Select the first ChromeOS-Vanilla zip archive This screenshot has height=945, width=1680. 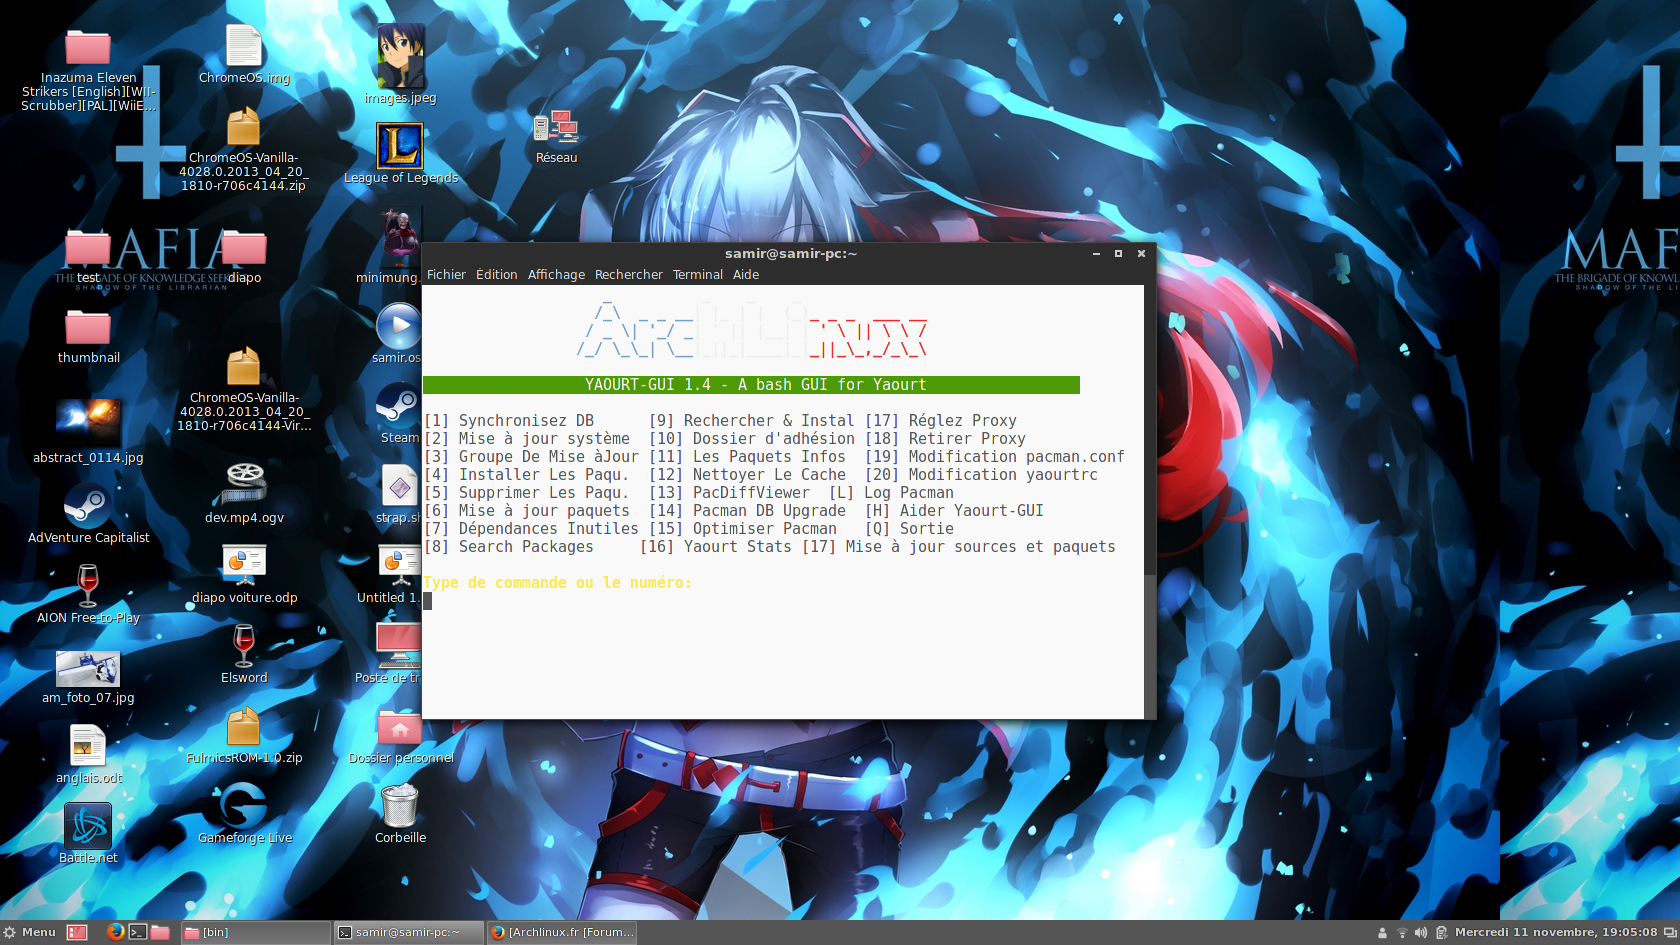click(x=244, y=128)
